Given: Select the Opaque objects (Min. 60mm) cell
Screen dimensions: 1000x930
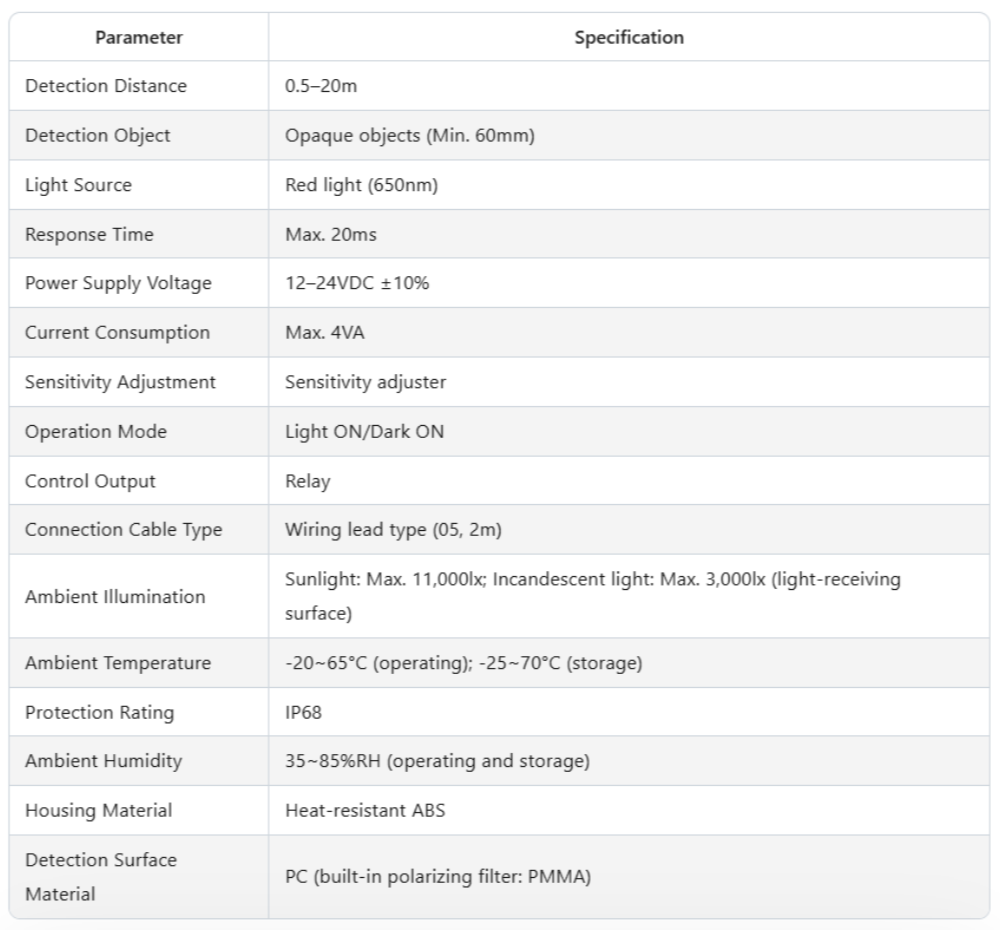Looking at the screenshot, I should point(410,135).
